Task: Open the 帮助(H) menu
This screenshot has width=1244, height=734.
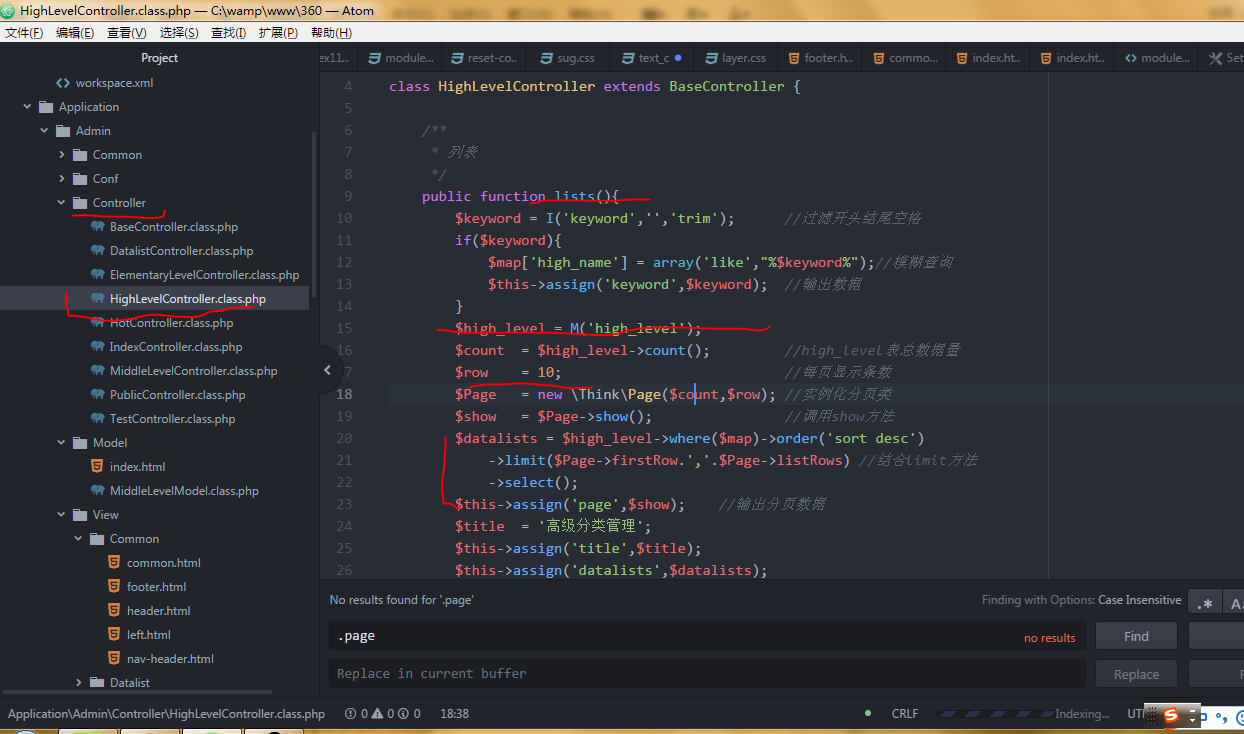Action: click(331, 33)
